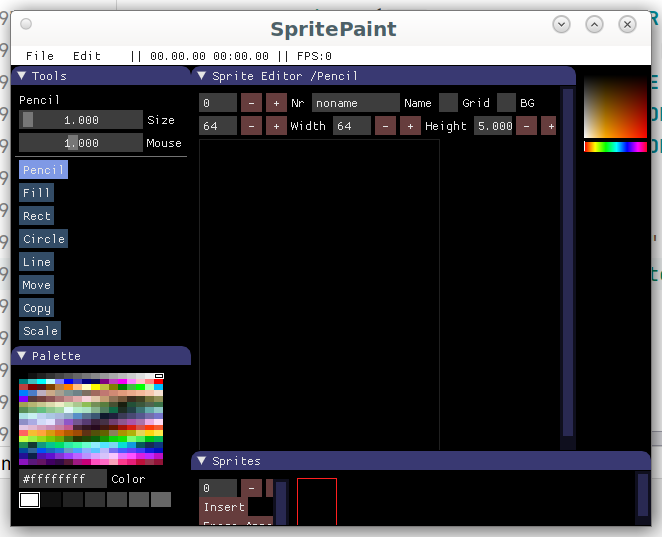Image resolution: width=662 pixels, height=537 pixels.
Task: Collapse the Sprite Editor panel
Action: coord(202,76)
